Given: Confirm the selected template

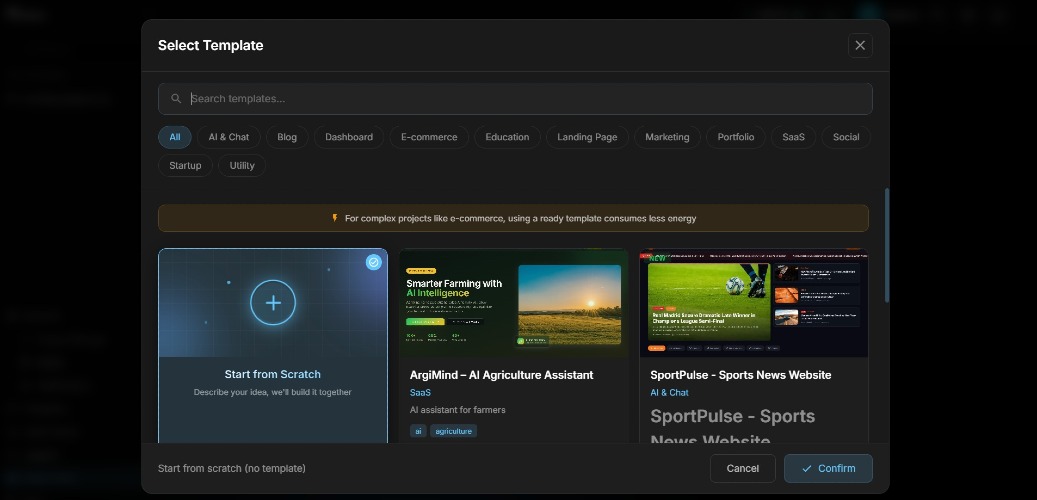Looking at the screenshot, I should click(828, 468).
